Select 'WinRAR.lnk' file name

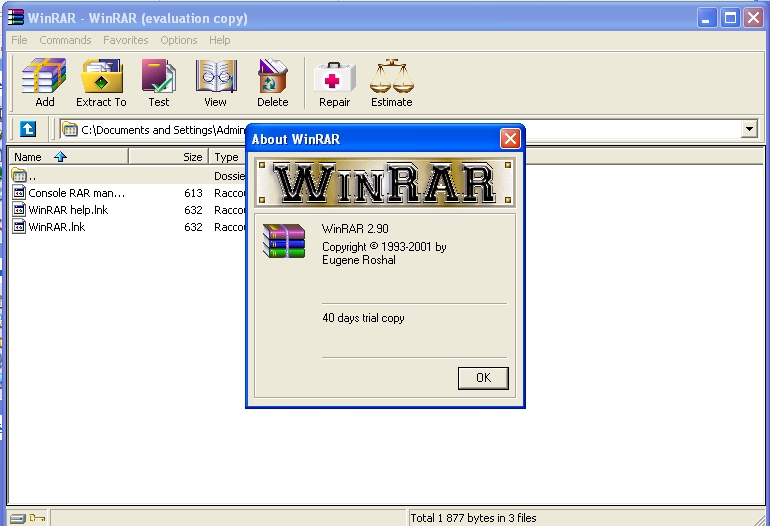56,227
